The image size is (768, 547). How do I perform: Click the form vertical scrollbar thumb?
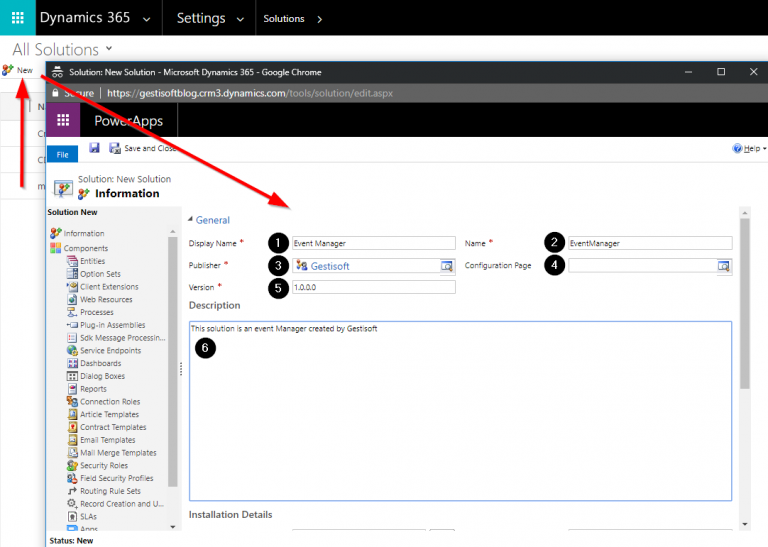[x=744, y=304]
